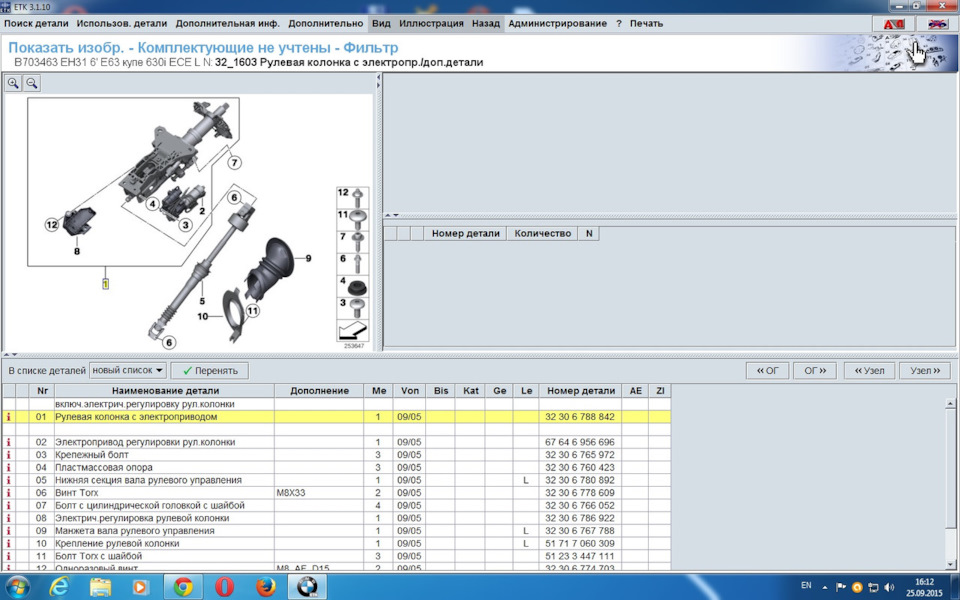Open the новый список dropdown
Screen dimensions: 960x600
pos(128,370)
